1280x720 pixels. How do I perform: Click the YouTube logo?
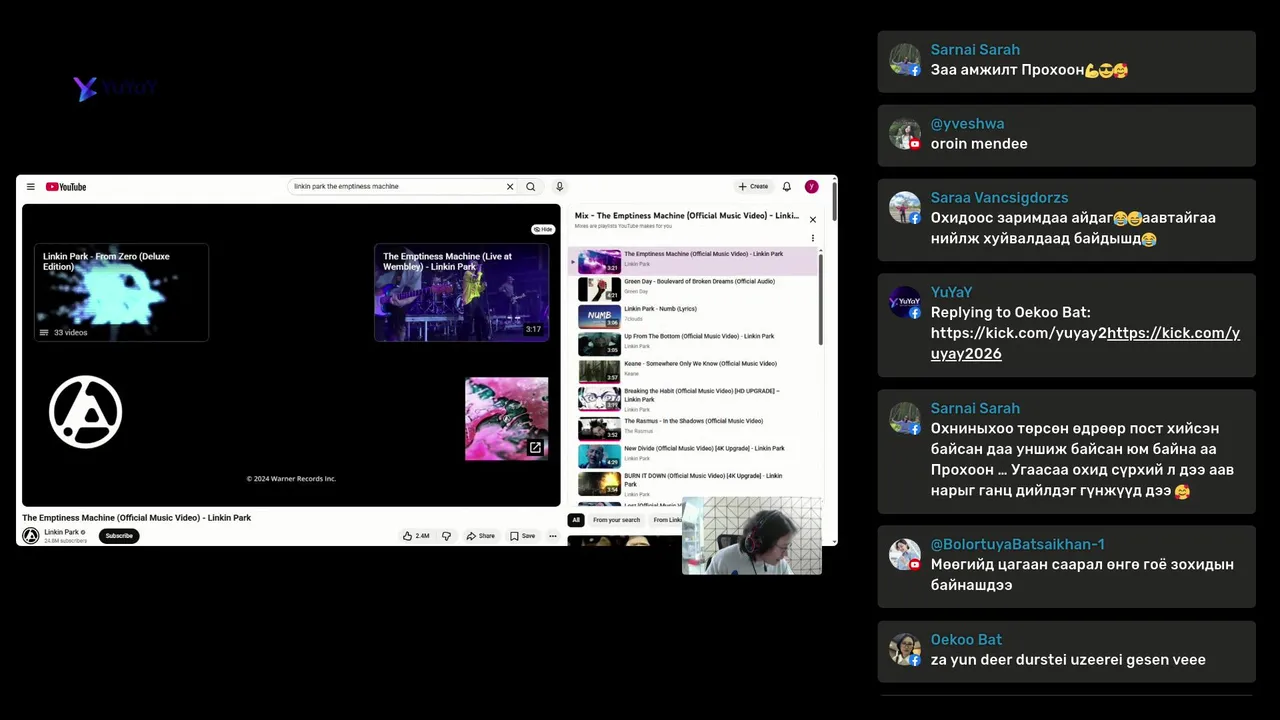tap(66, 187)
